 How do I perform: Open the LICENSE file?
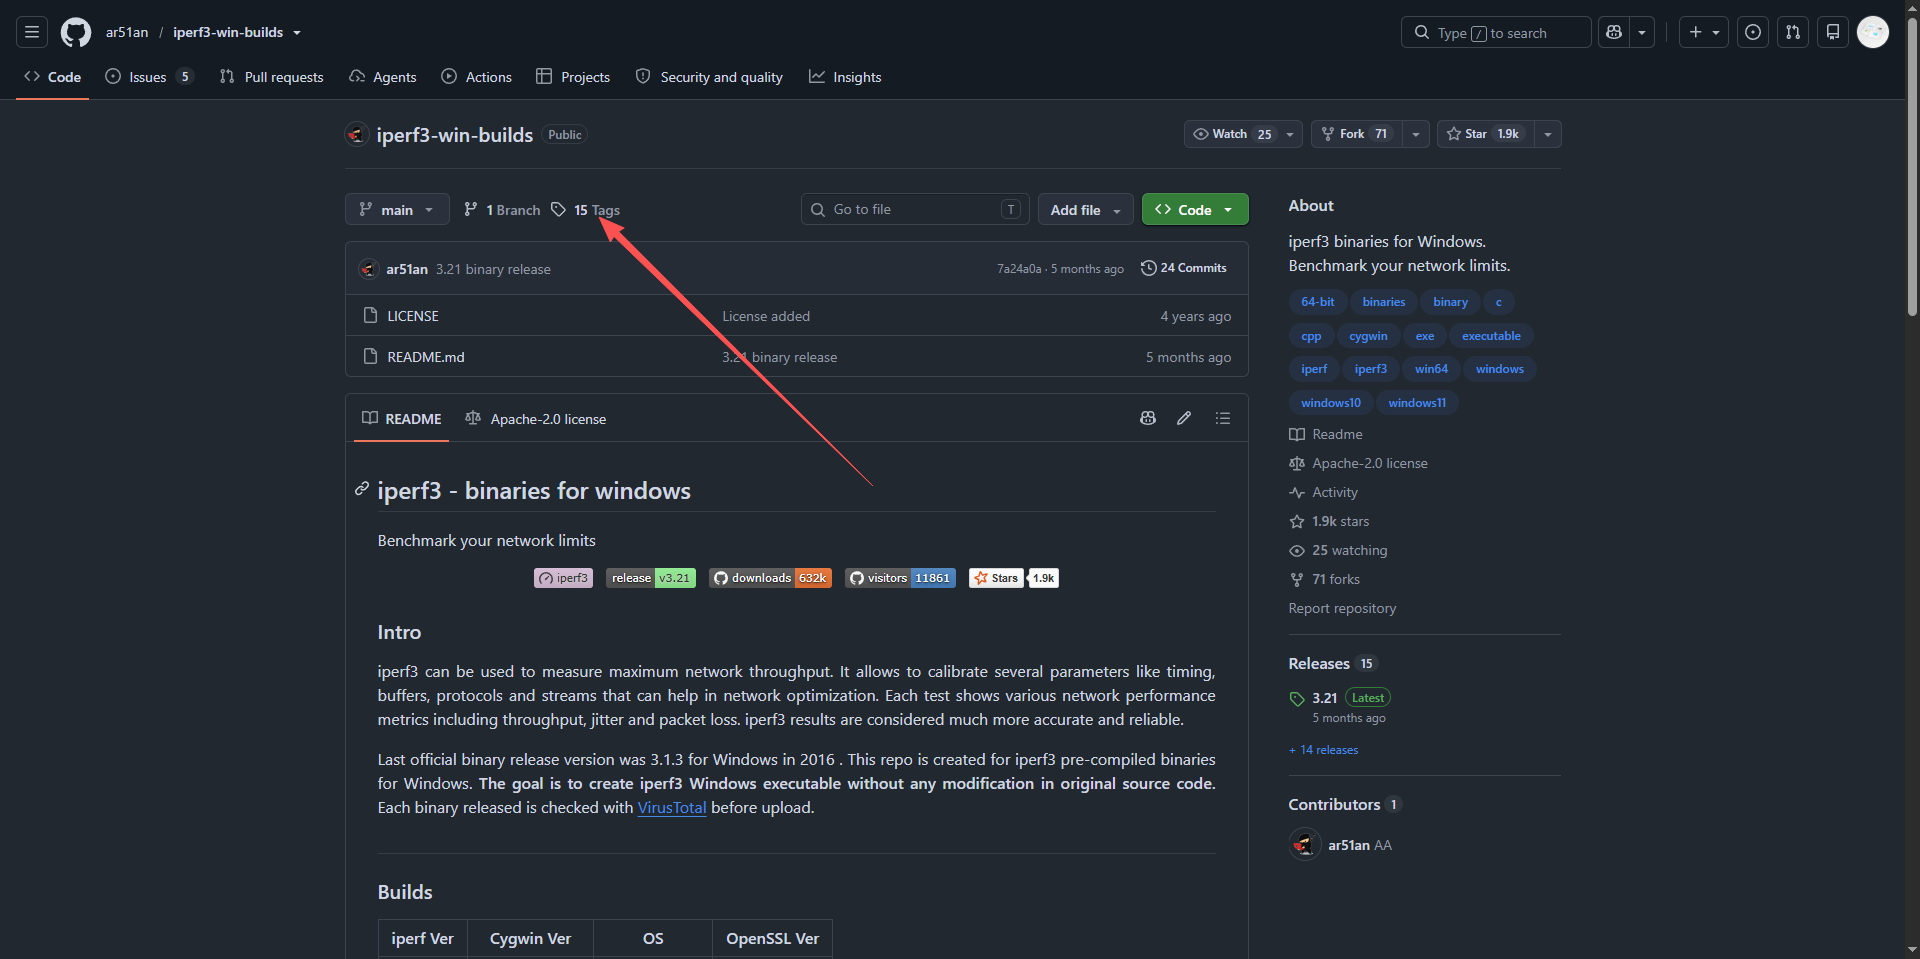413,316
